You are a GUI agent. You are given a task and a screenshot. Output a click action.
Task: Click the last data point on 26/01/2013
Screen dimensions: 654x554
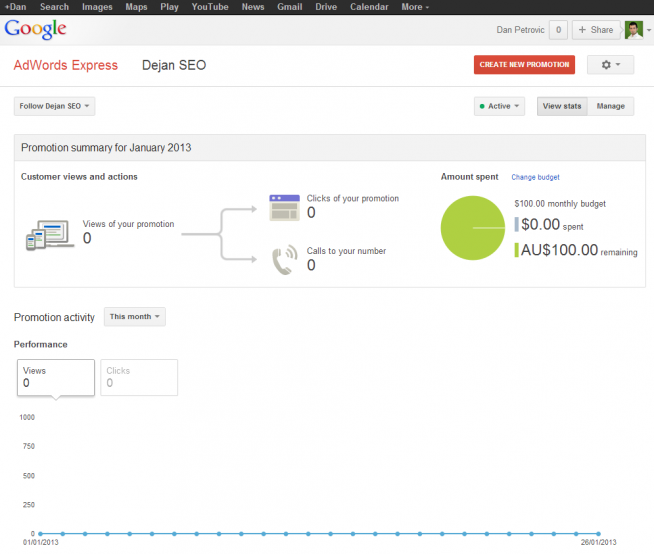click(598, 534)
